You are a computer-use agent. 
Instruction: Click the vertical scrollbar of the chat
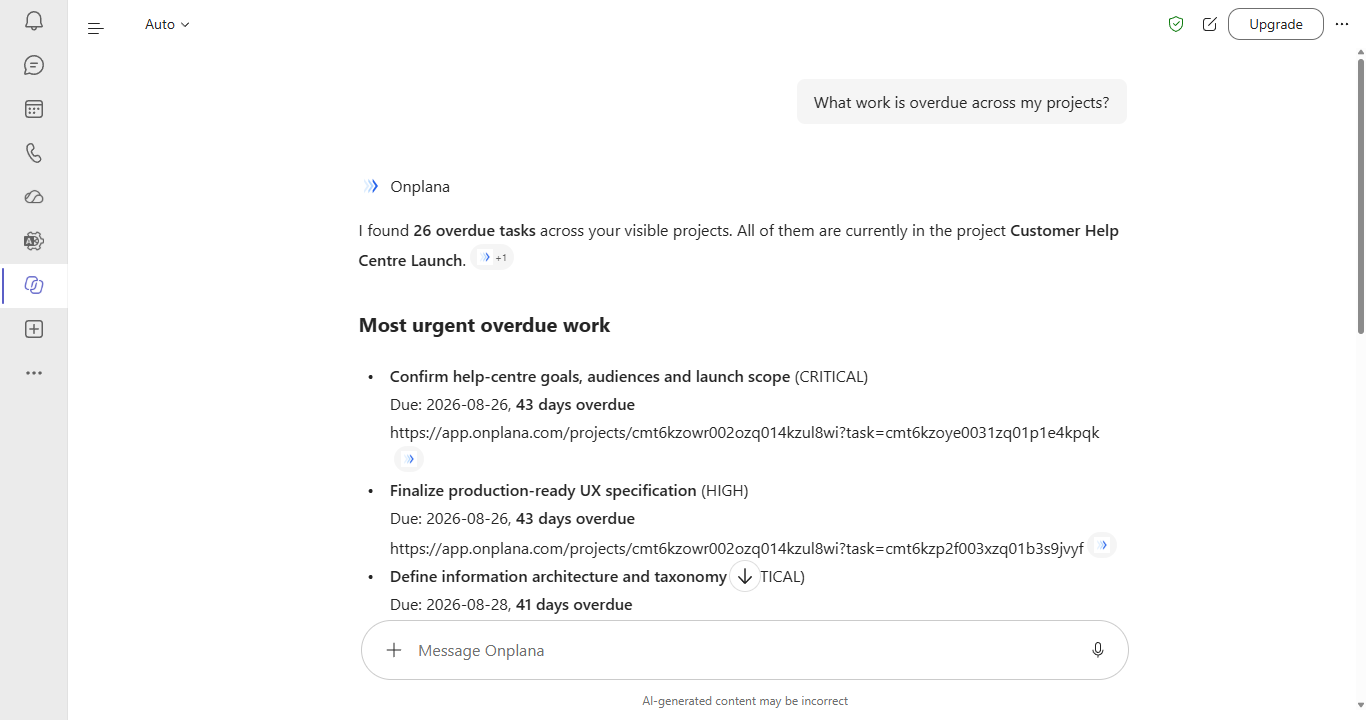click(x=1360, y=195)
